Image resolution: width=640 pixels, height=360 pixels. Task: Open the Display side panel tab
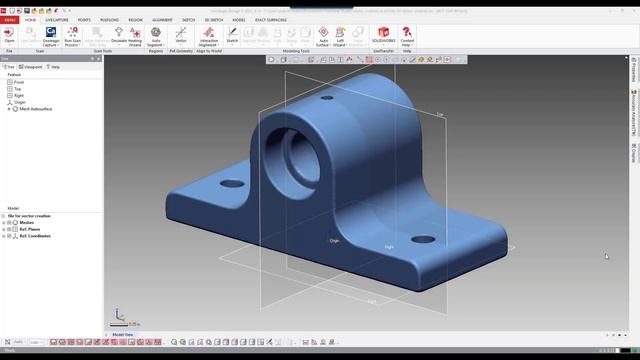tap(634, 153)
